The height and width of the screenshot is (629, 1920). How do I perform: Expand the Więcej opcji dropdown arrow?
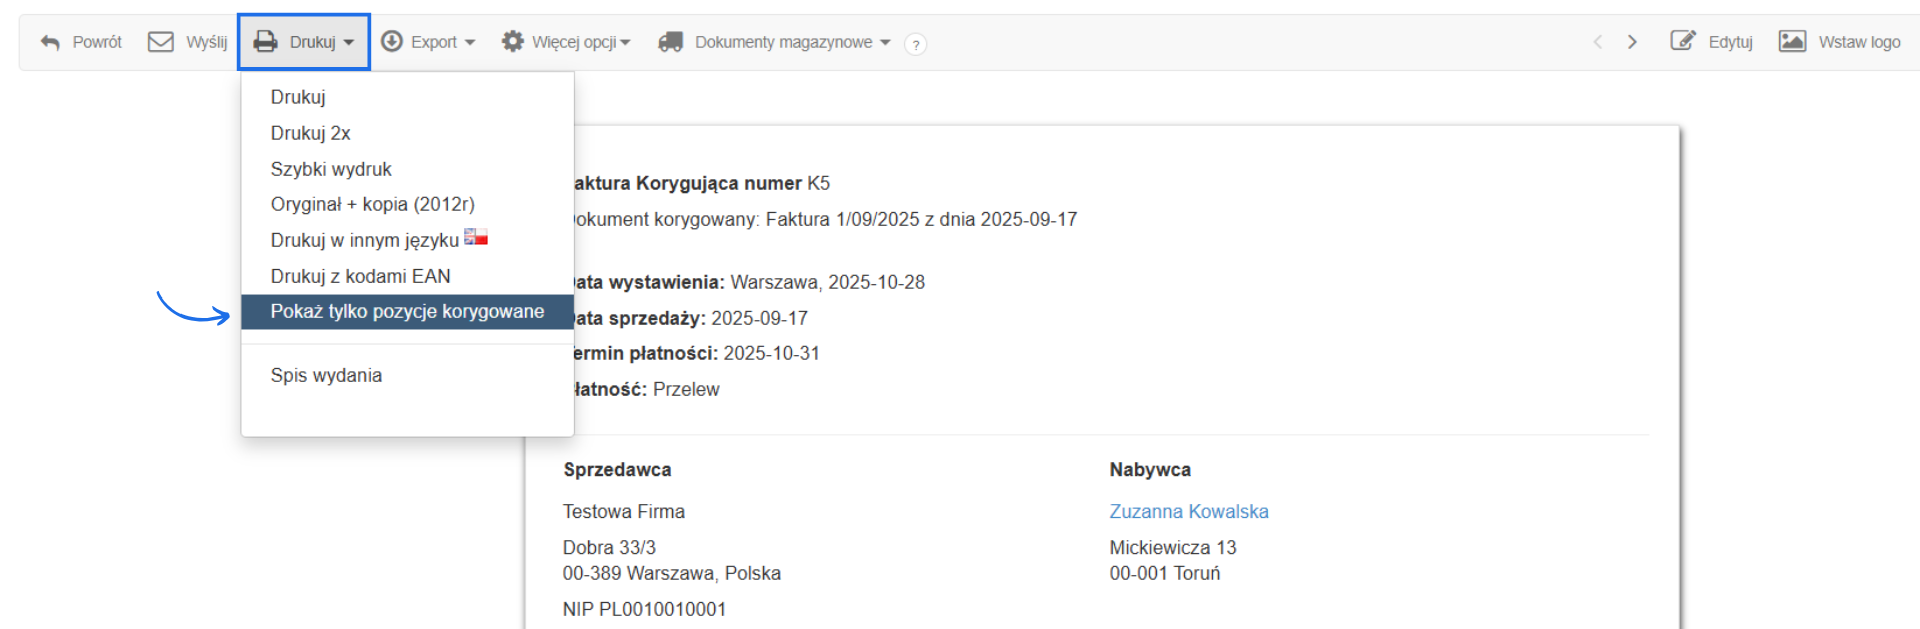(625, 43)
